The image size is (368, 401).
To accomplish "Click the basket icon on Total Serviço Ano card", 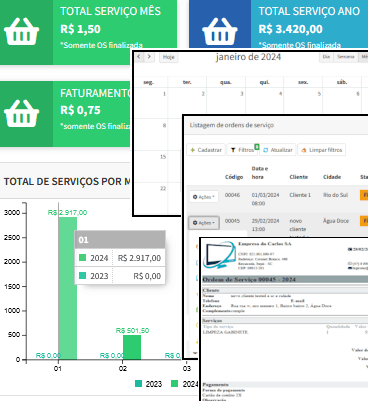I will 220,31.
